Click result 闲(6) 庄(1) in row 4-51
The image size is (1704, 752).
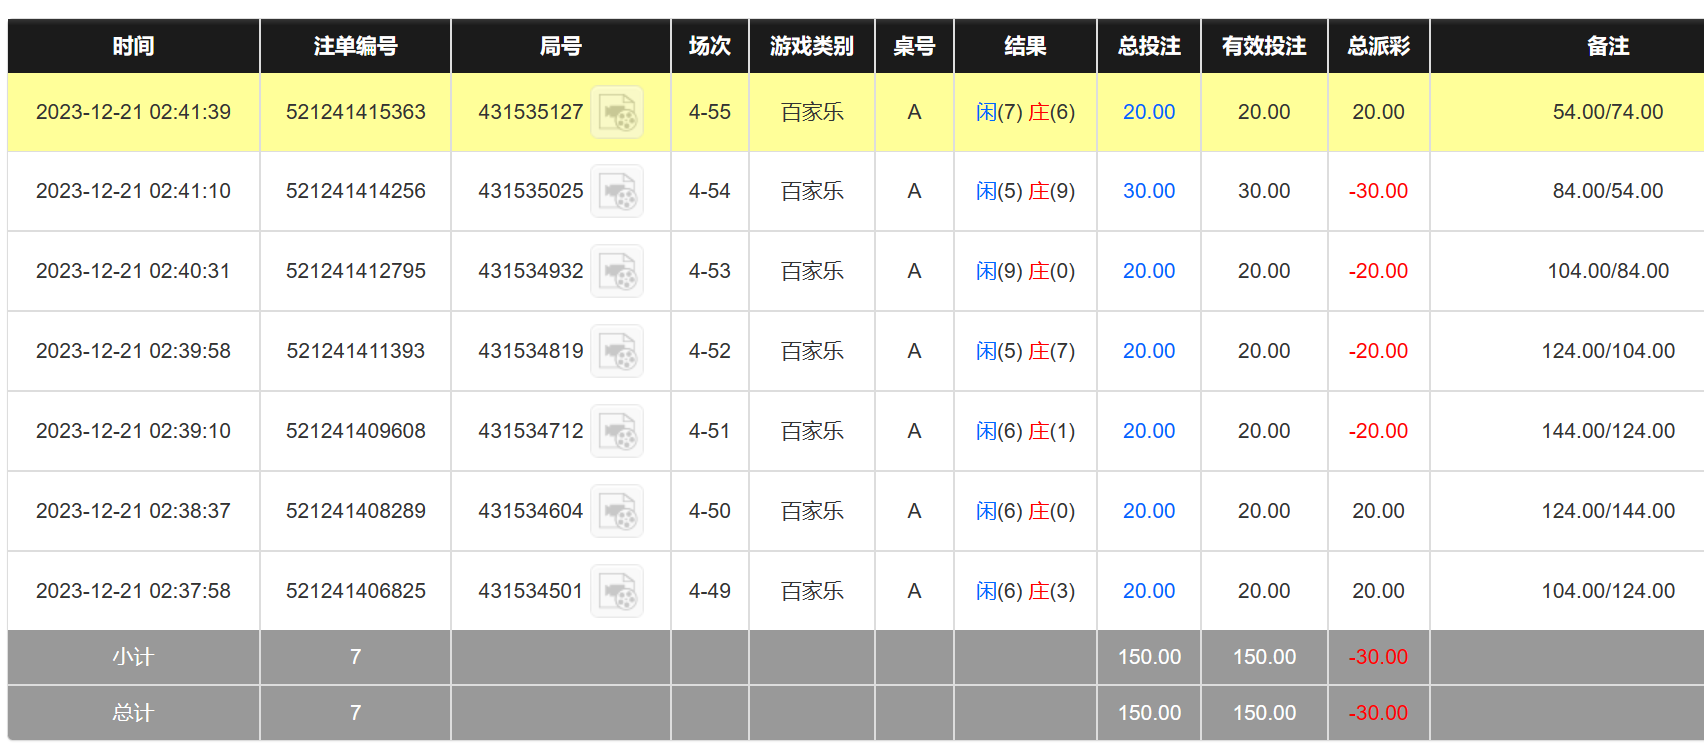(1025, 431)
